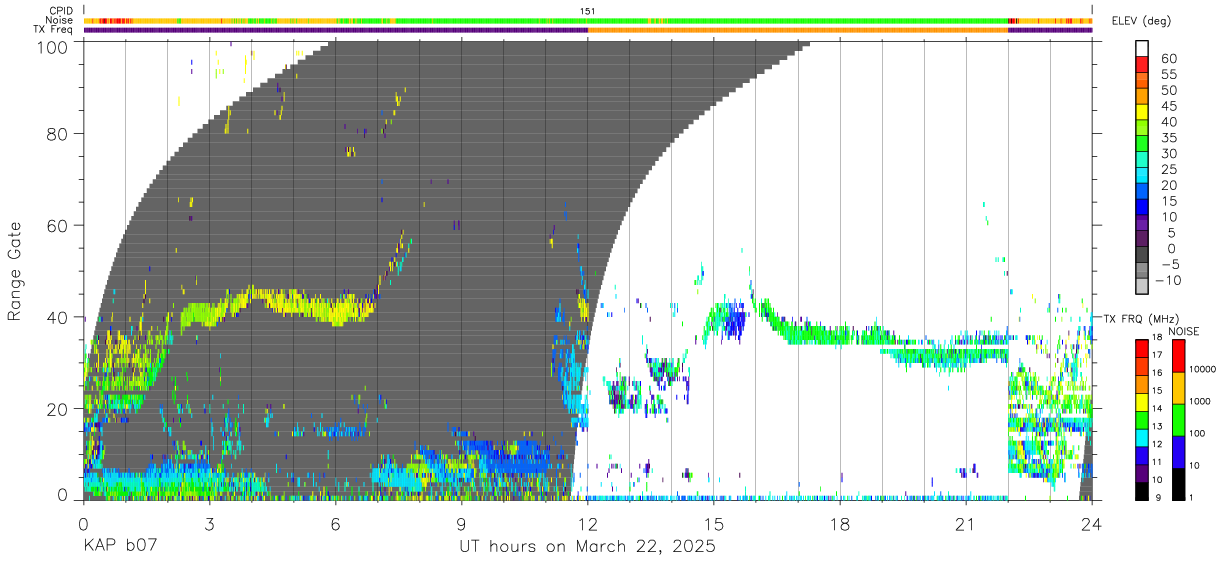Click the Range Gate axis tick '20'
The image size is (1228, 567).
pyautogui.click(x=57, y=409)
